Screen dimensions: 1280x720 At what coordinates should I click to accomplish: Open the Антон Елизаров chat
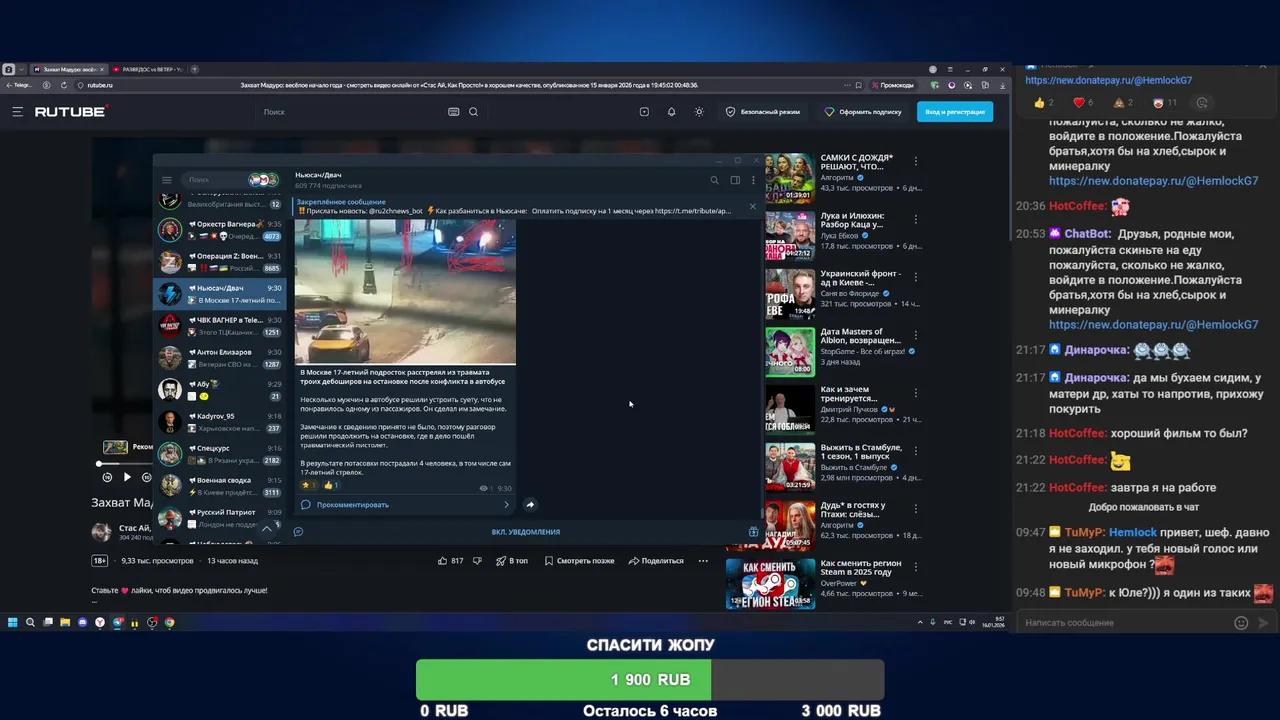pyautogui.click(x=220, y=358)
